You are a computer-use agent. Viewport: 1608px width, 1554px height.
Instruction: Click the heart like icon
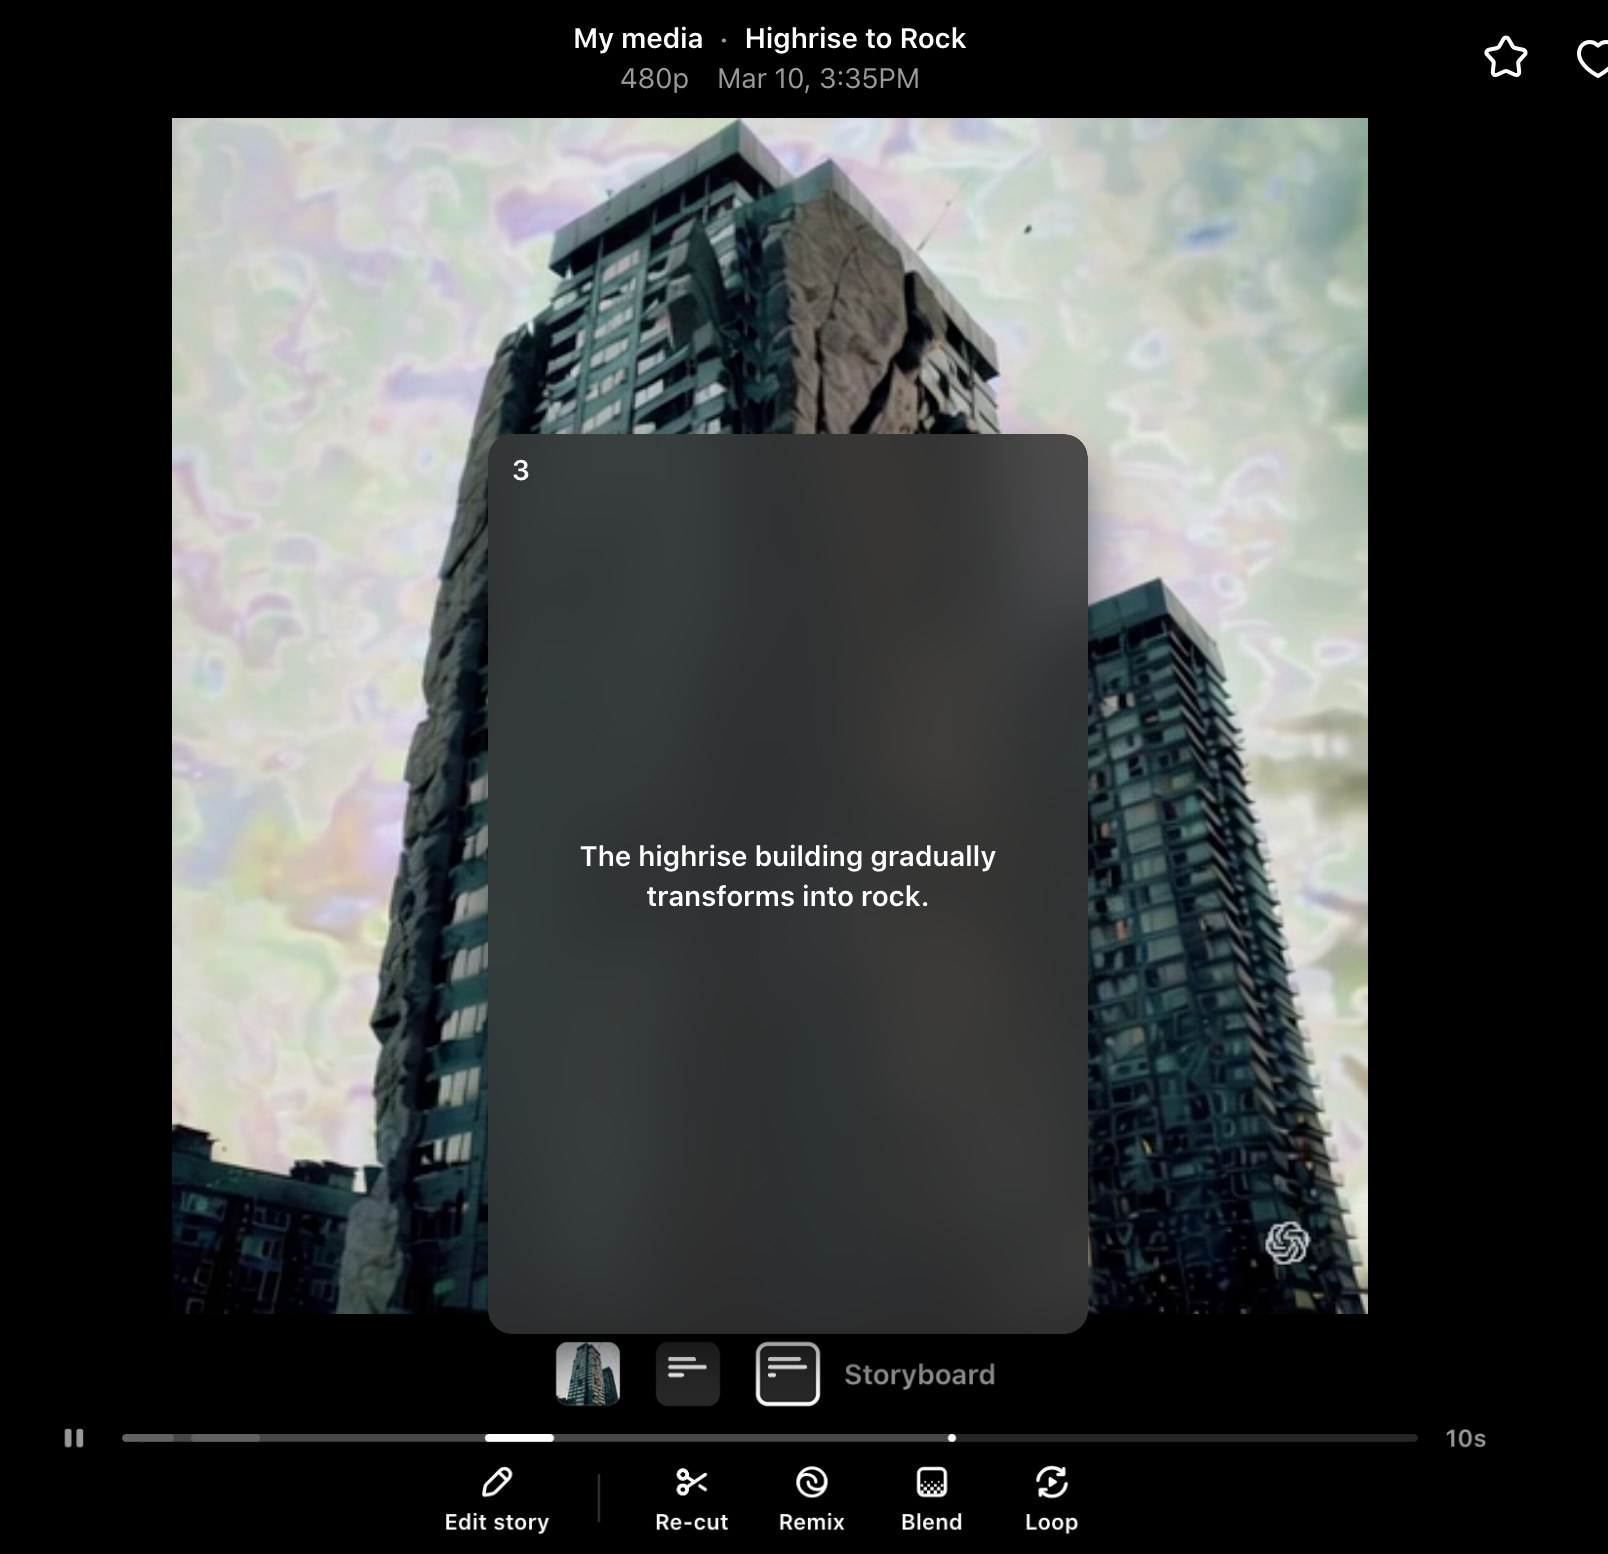(1594, 57)
